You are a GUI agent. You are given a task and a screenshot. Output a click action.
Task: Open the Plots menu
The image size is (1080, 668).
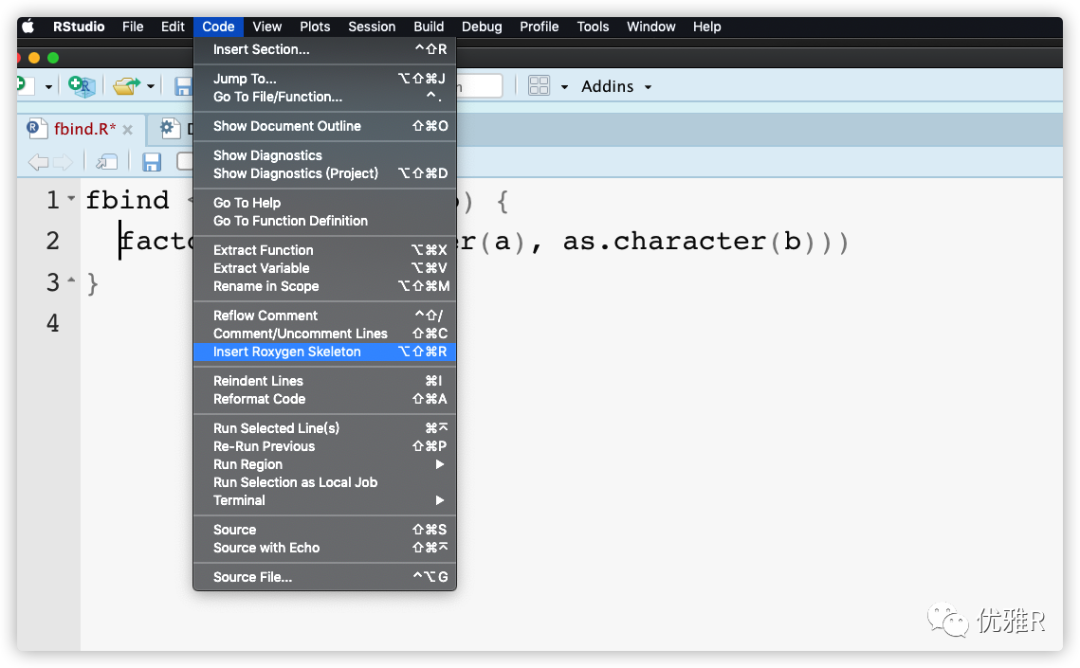pyautogui.click(x=315, y=27)
